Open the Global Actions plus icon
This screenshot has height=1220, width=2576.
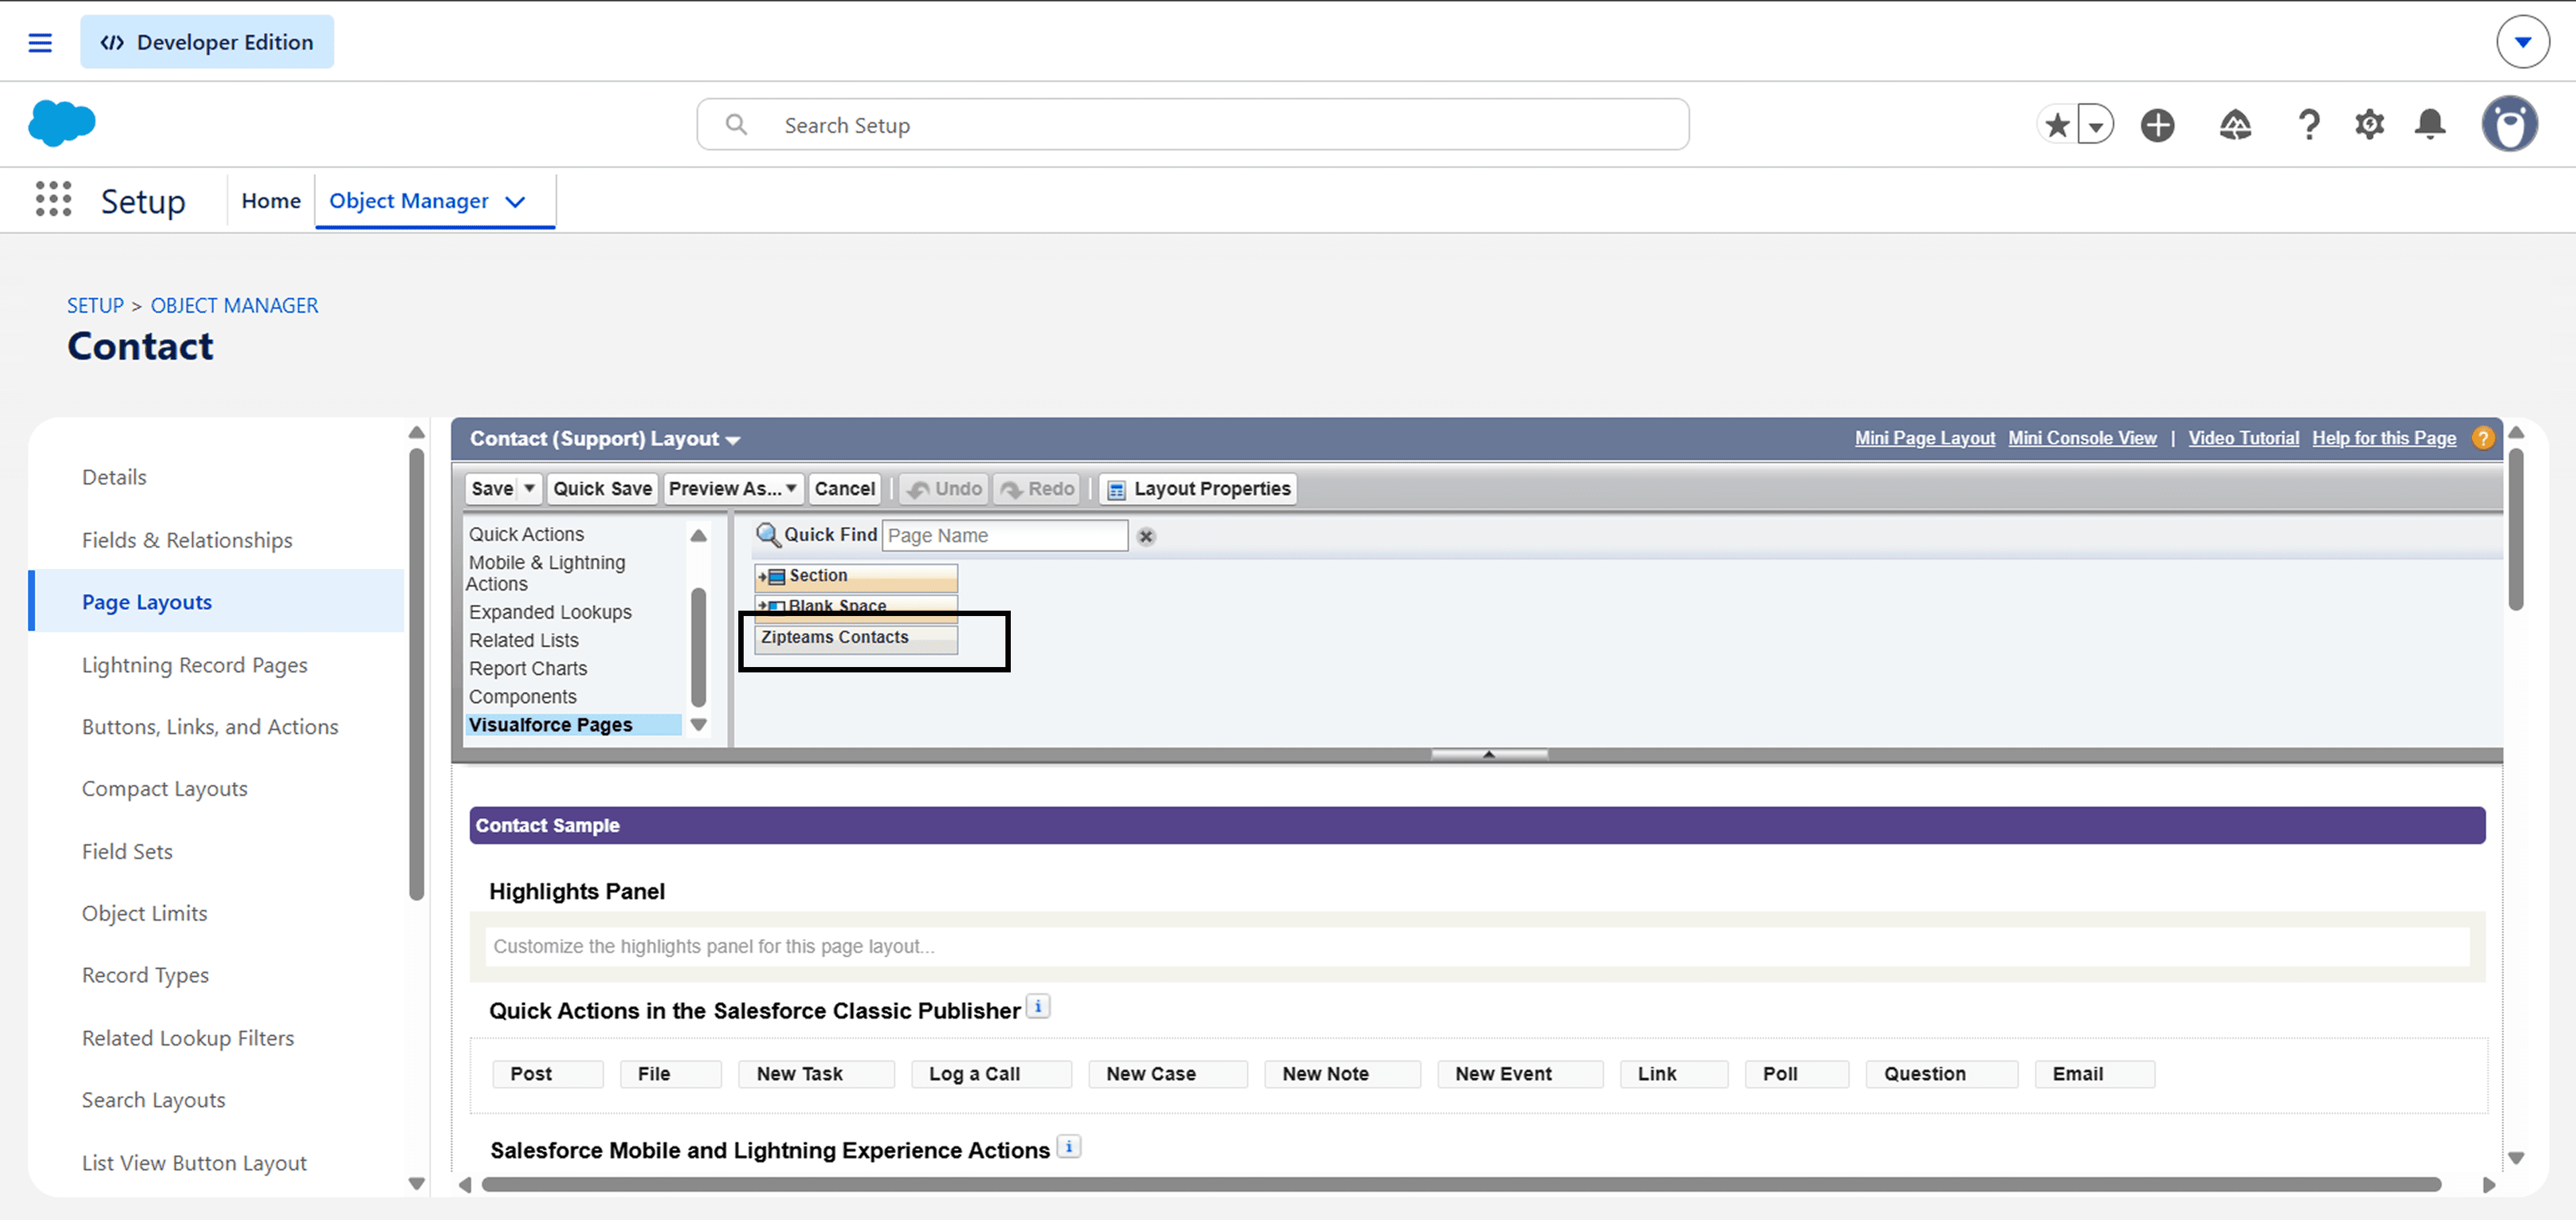(x=2157, y=125)
